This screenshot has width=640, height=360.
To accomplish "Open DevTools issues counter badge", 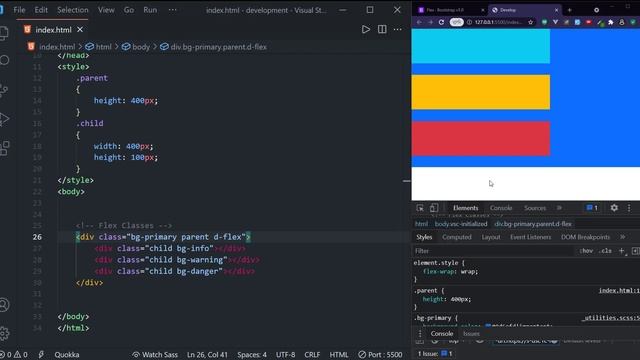I will (x=592, y=208).
